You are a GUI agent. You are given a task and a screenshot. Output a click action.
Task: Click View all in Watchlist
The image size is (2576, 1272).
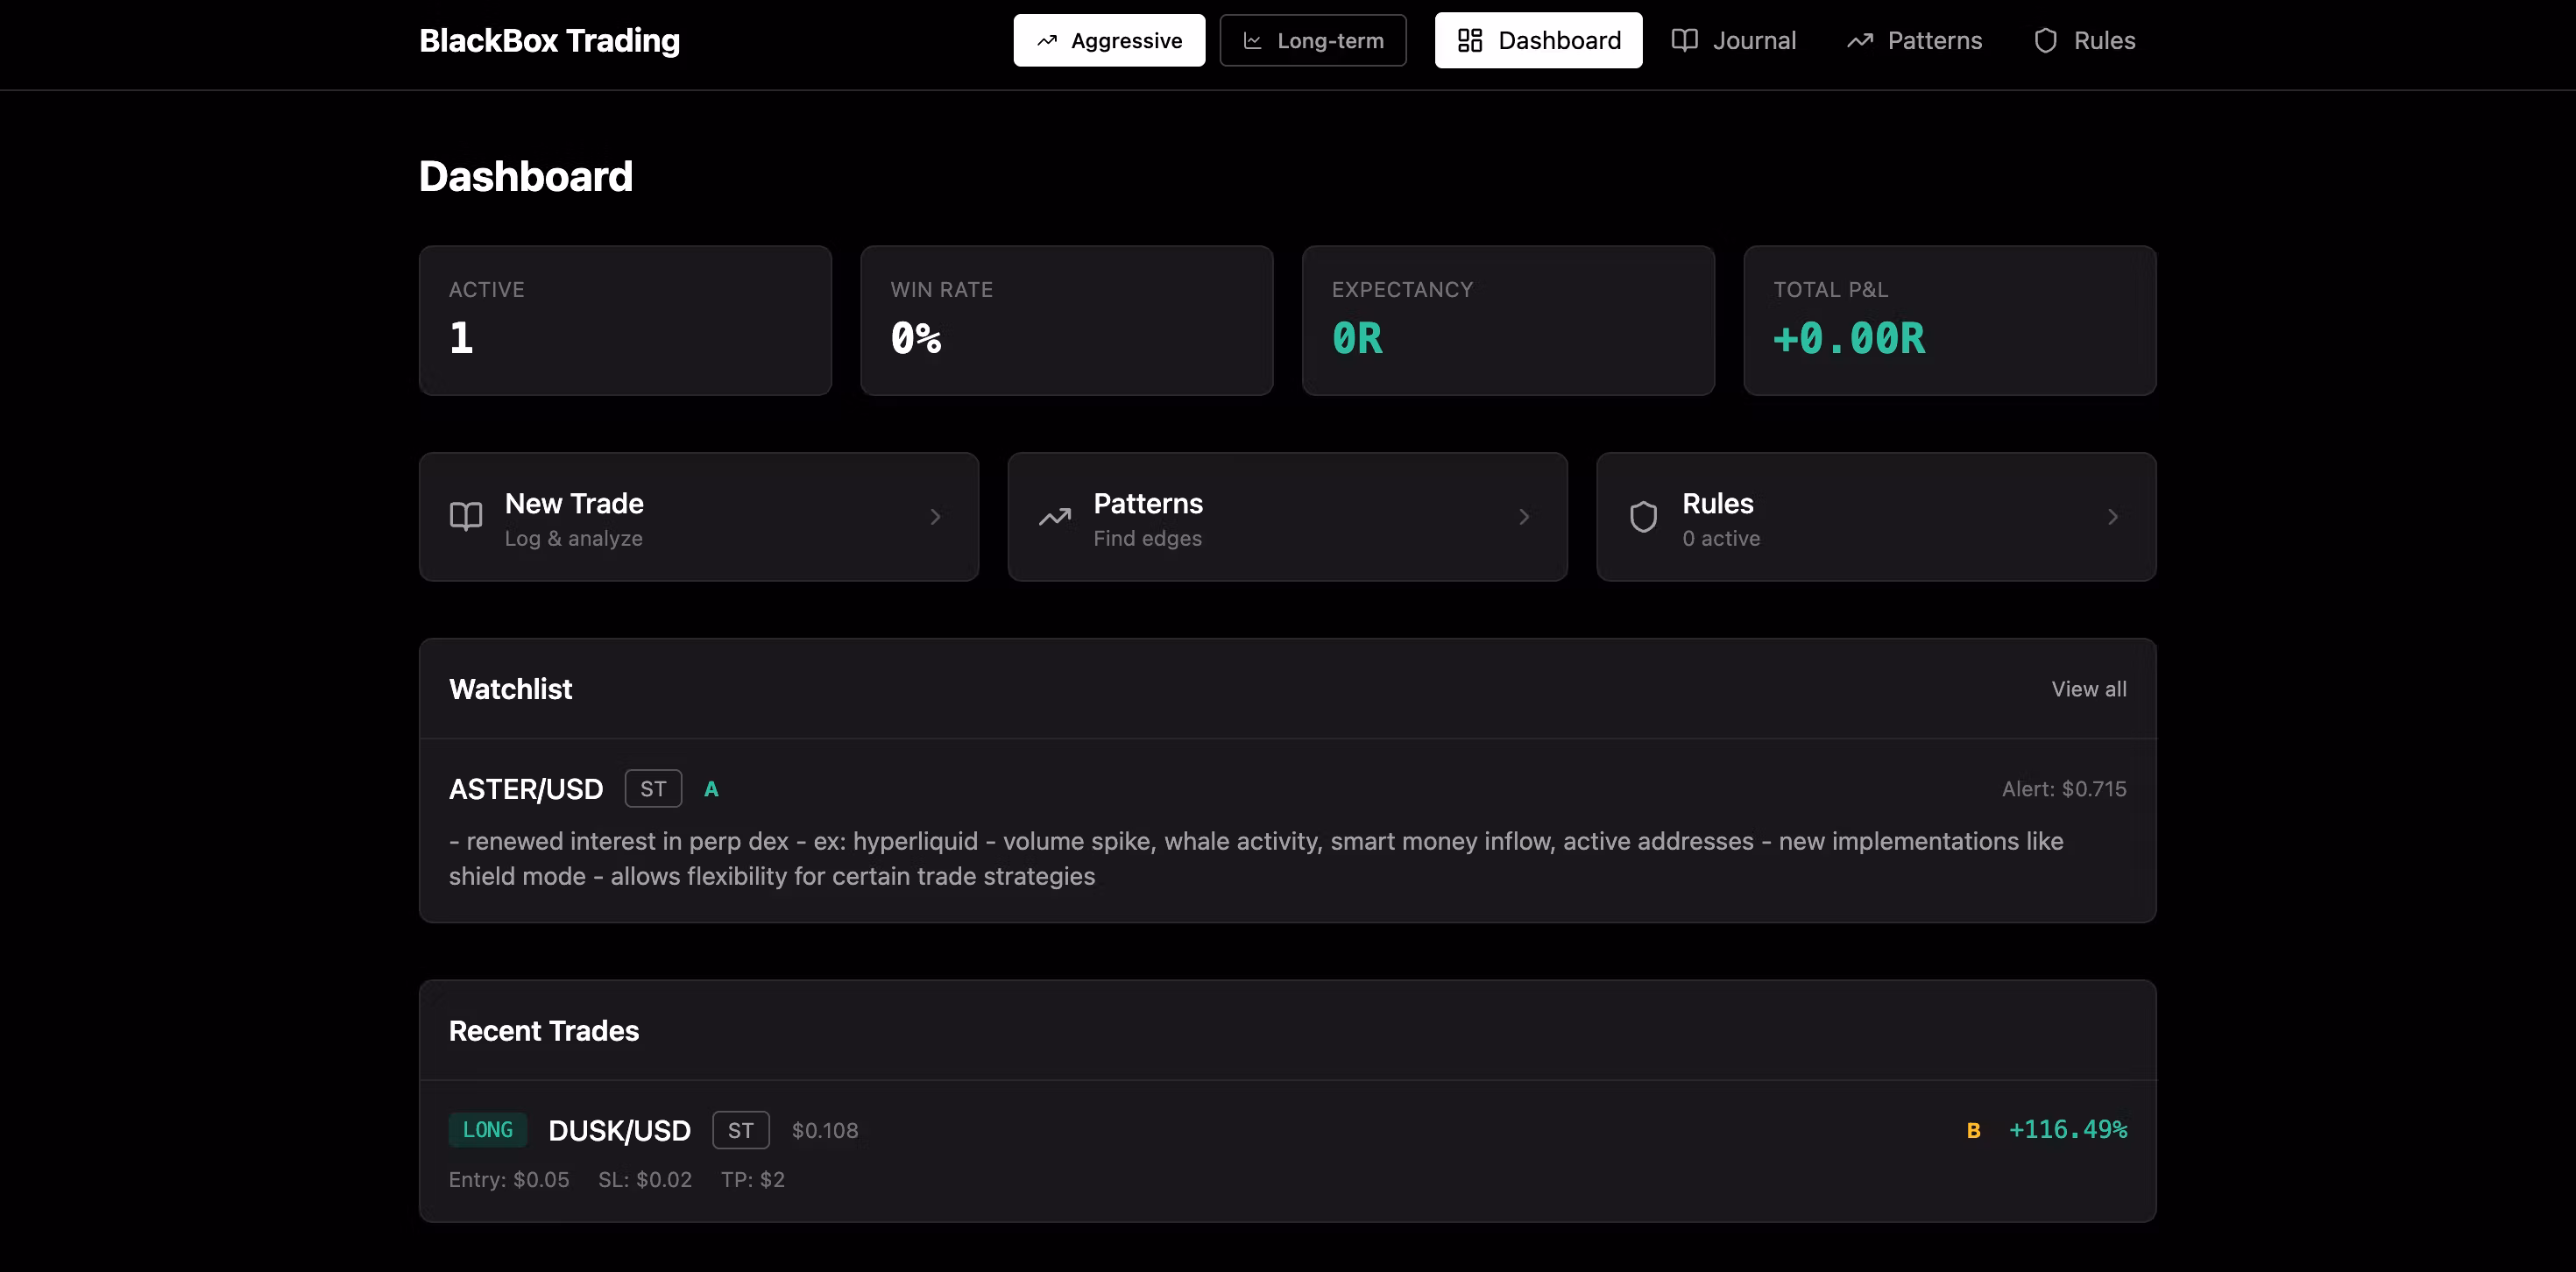(2088, 689)
